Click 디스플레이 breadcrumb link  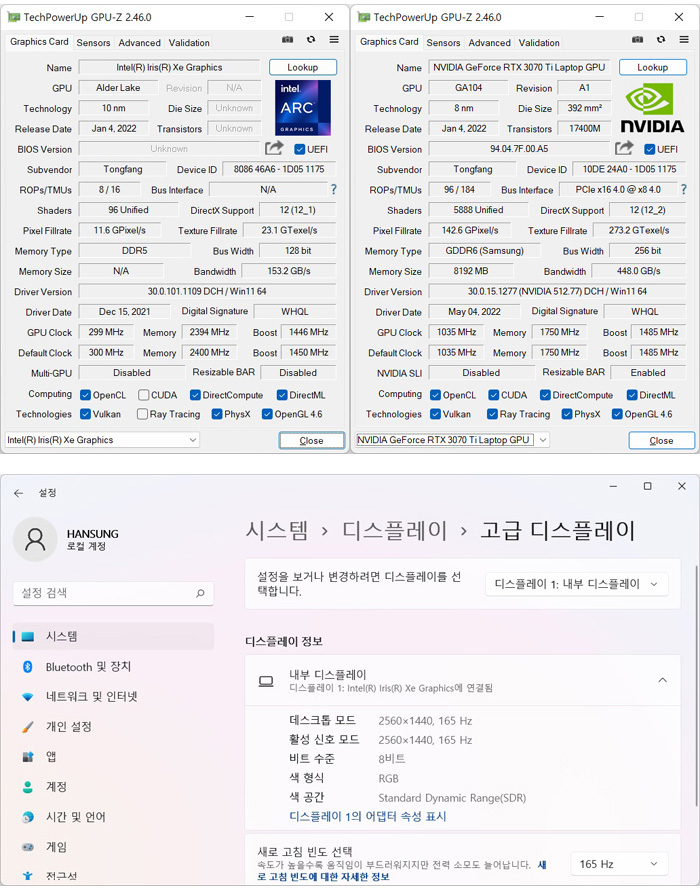coord(394,530)
